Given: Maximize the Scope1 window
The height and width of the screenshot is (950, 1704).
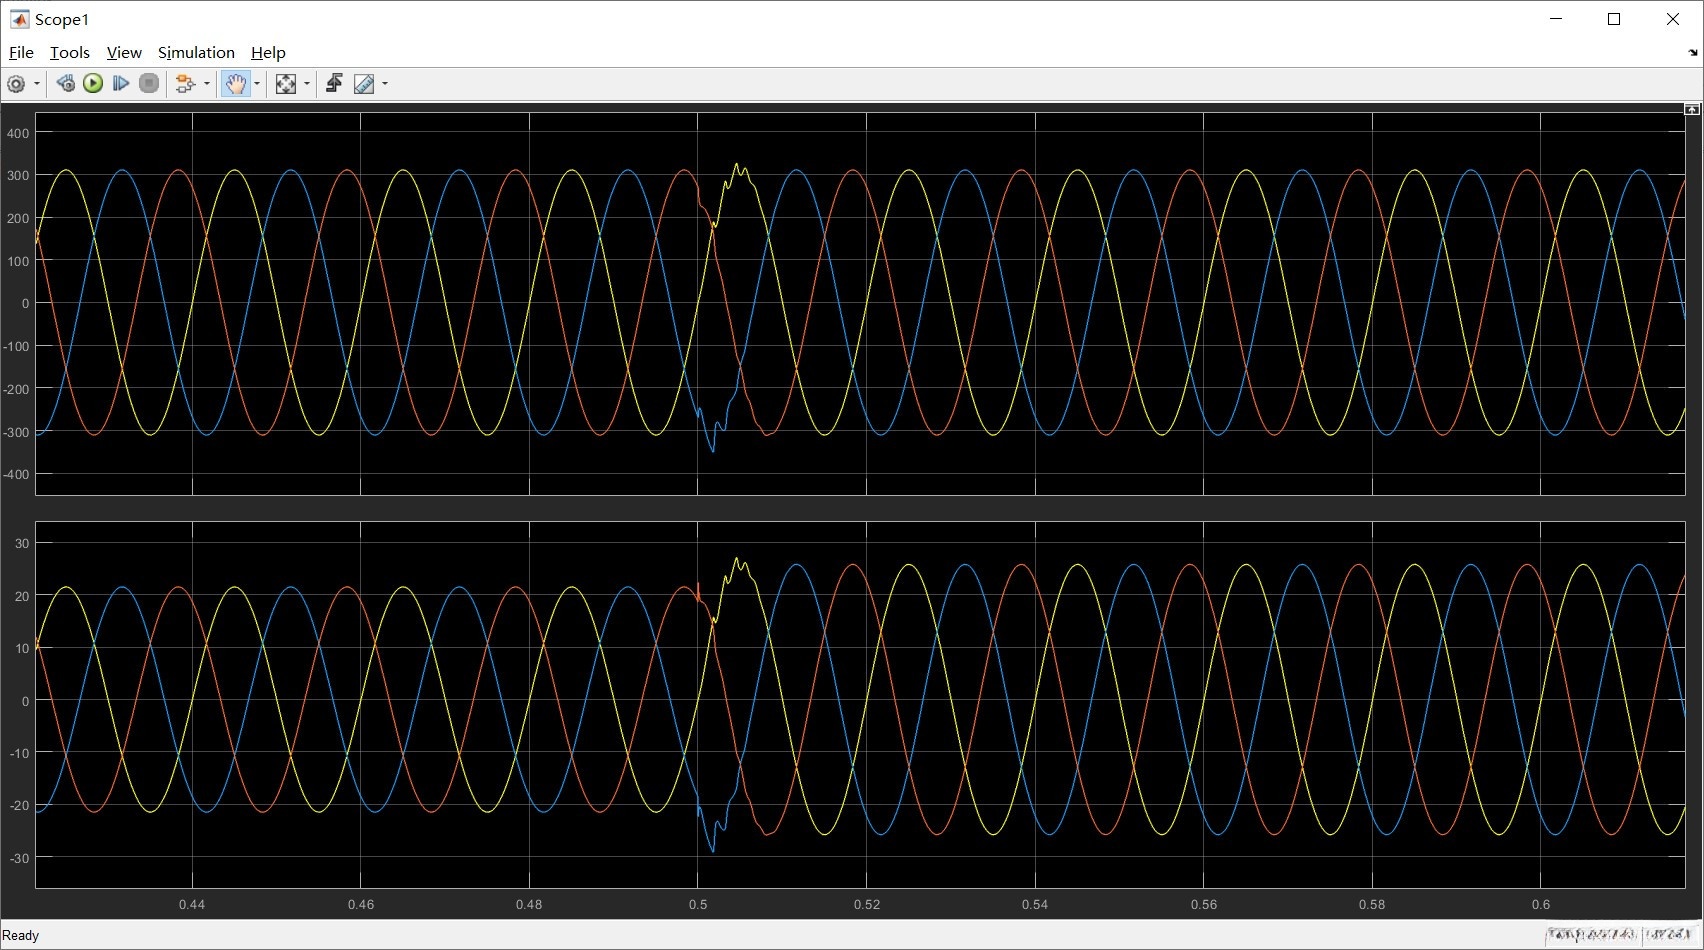Looking at the screenshot, I should [1614, 20].
